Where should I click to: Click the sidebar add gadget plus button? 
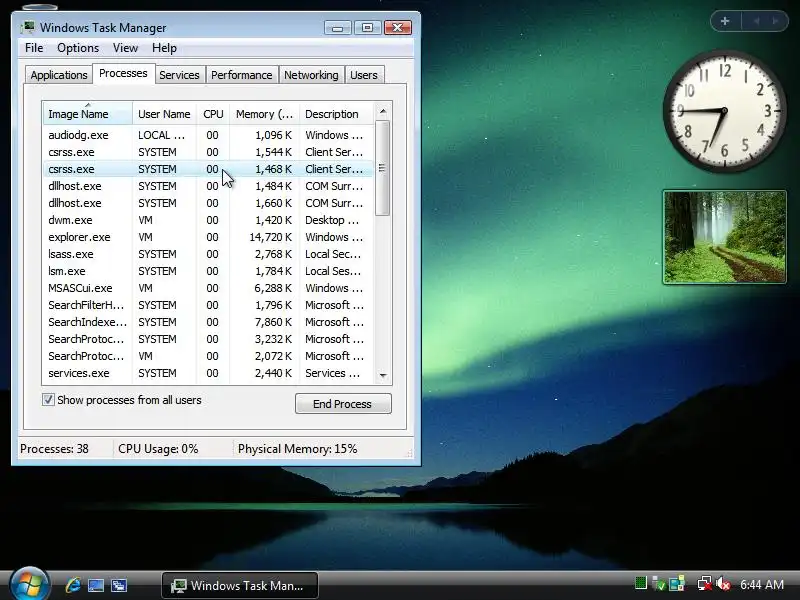click(725, 21)
